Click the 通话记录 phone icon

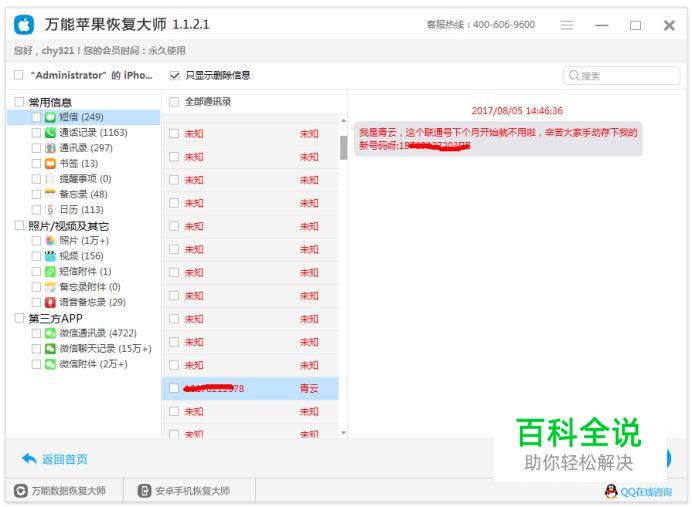click(50, 132)
